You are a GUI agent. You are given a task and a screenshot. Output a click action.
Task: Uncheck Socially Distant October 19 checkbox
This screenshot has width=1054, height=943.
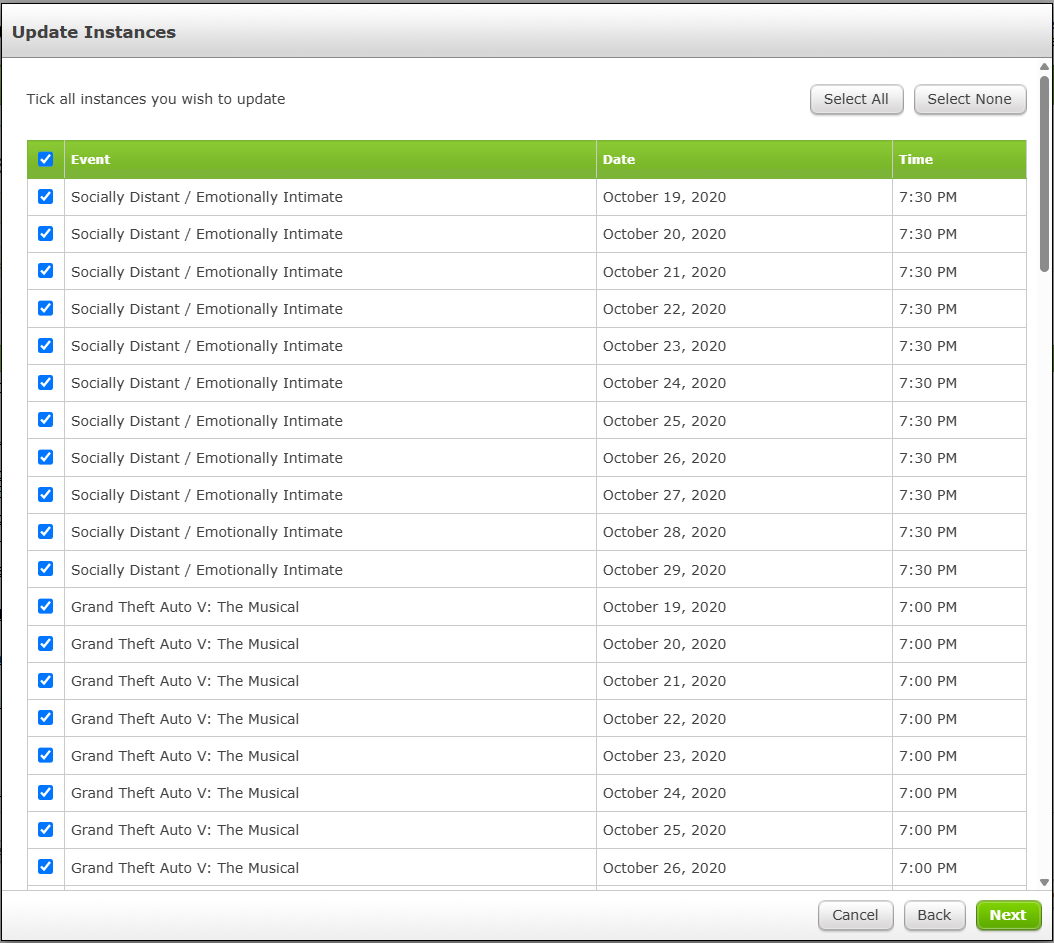(x=45, y=197)
